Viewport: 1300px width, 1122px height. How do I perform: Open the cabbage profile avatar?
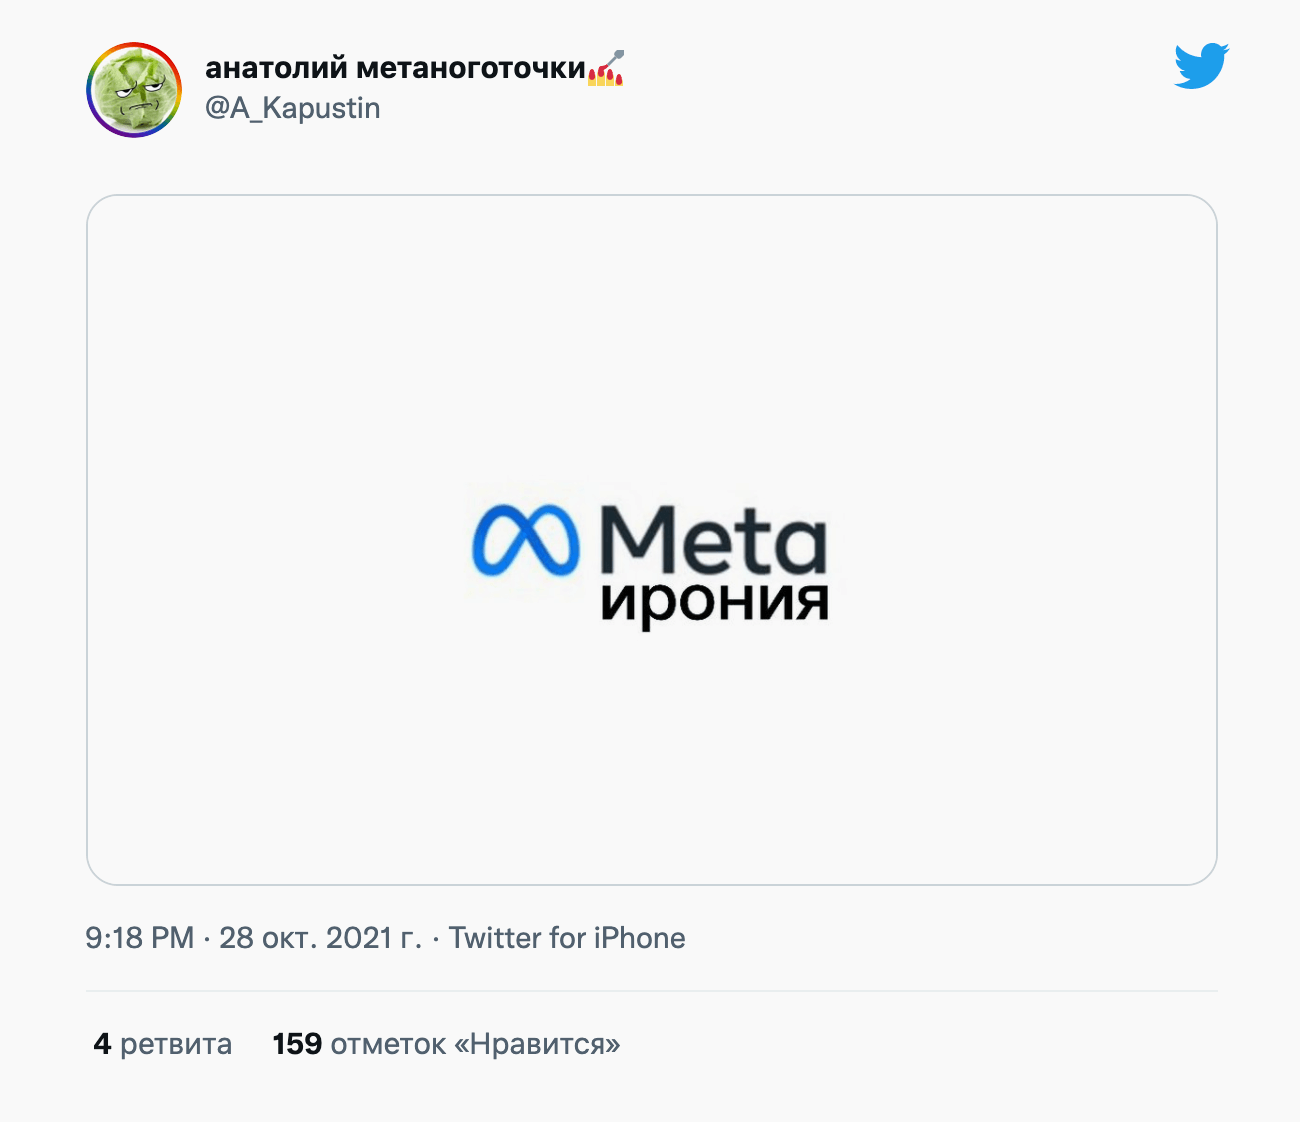(x=134, y=90)
